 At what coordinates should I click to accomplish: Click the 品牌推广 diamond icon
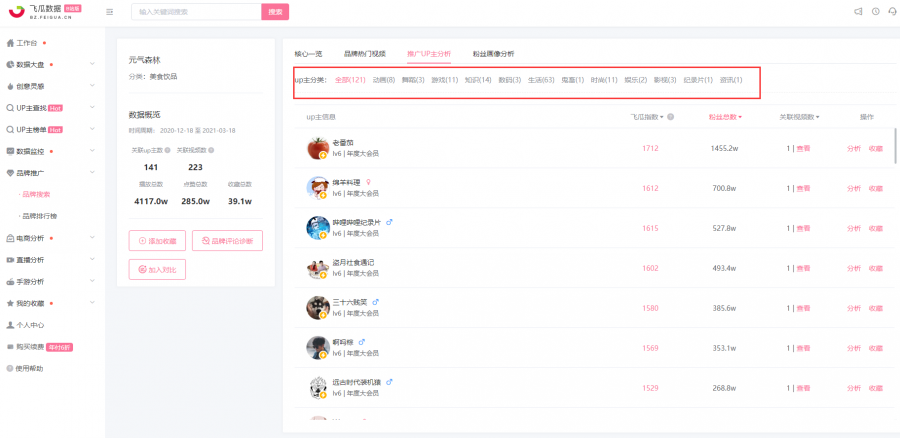(10, 173)
